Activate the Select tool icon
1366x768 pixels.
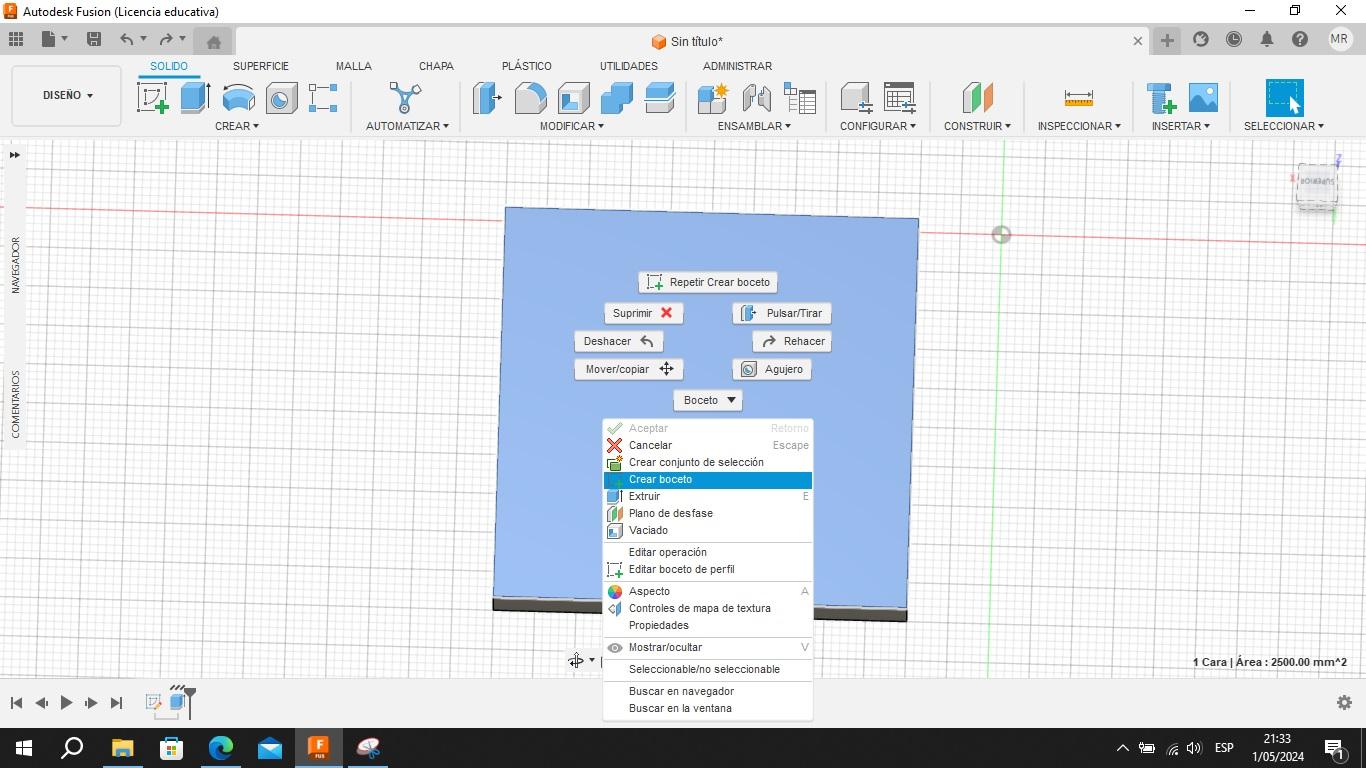(1284, 98)
